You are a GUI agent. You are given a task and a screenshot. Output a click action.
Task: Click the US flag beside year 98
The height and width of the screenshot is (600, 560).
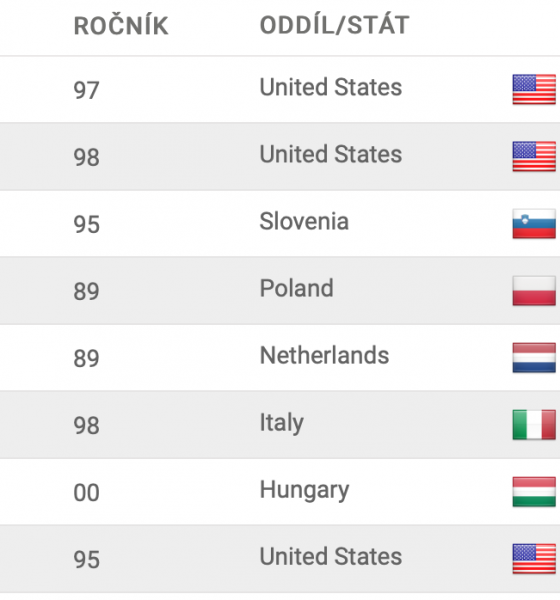[x=534, y=156]
